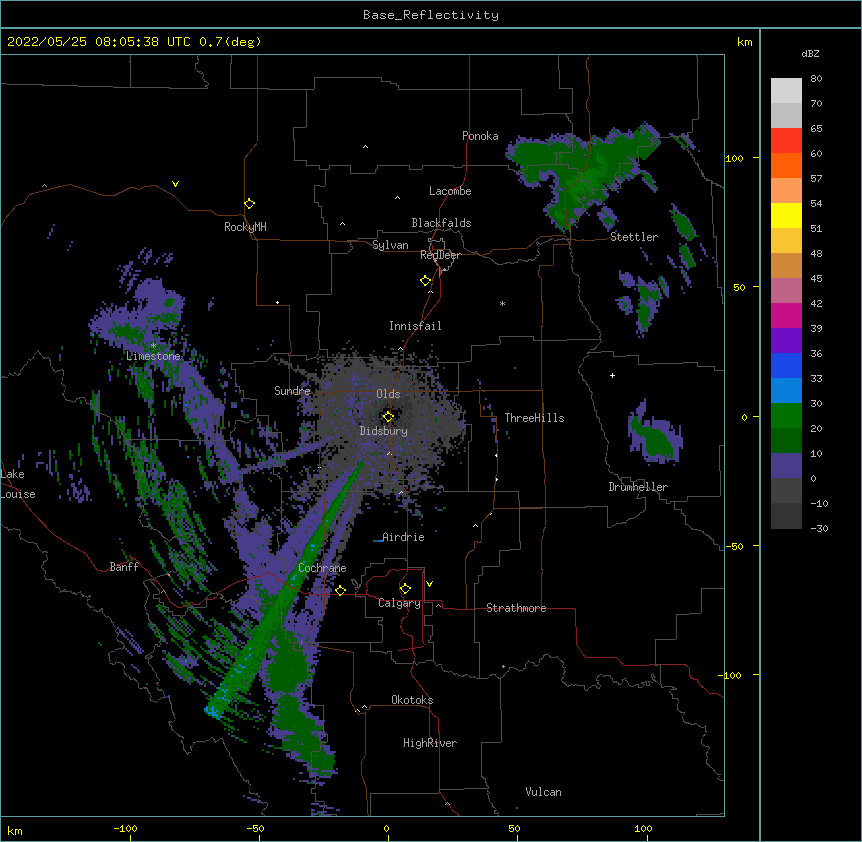Click the Banff label
This screenshot has height=842, width=862.
[124, 567]
